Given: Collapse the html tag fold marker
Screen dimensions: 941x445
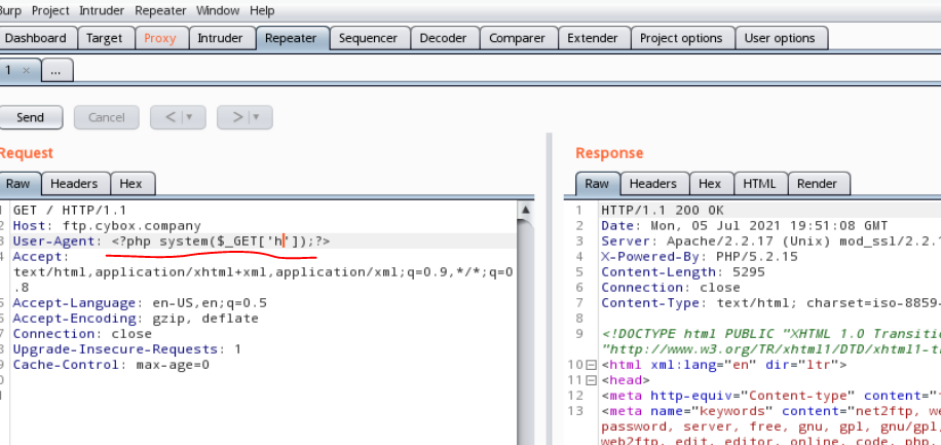Looking at the screenshot, I should point(591,365).
